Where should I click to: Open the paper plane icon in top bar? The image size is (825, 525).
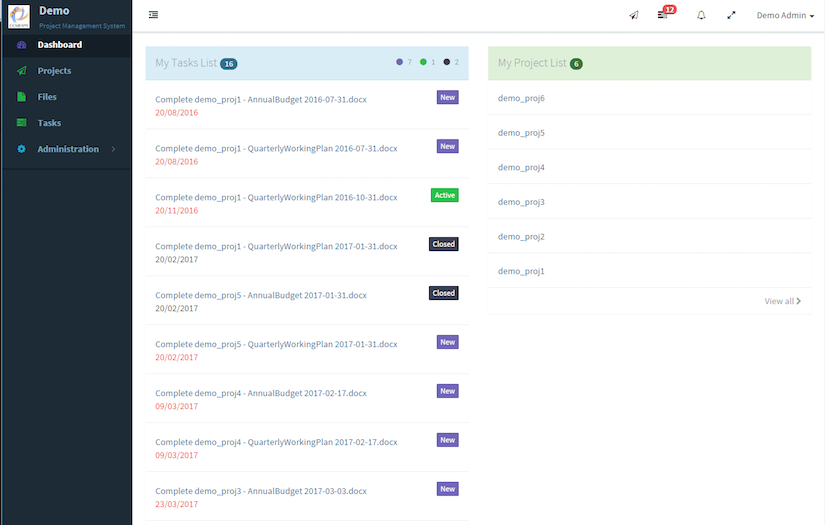pos(634,15)
